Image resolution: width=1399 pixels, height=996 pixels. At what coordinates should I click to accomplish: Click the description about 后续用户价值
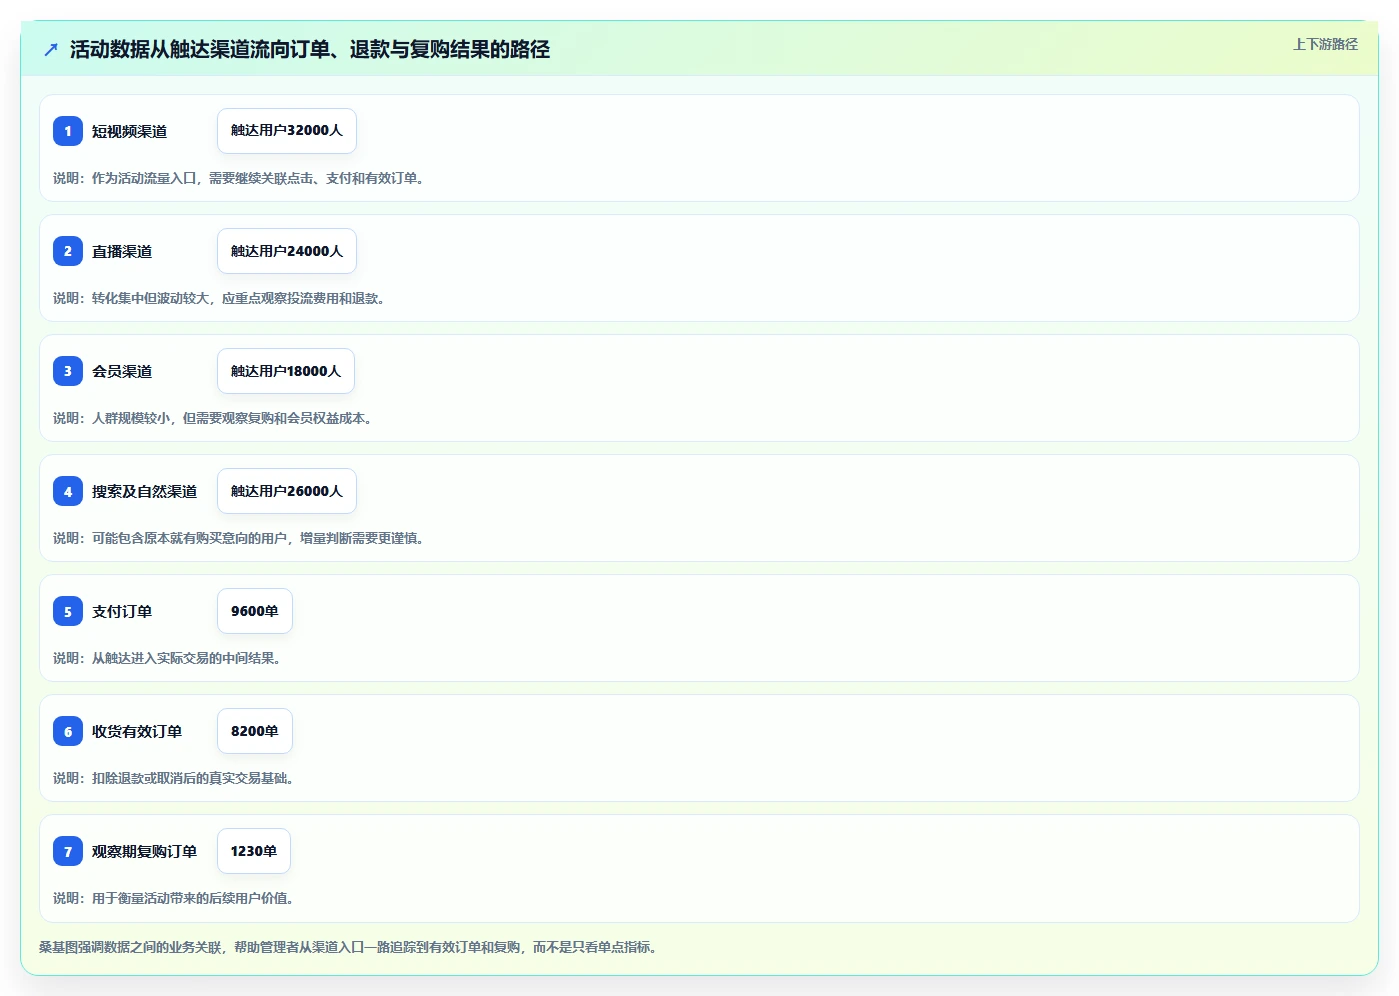[x=176, y=898]
